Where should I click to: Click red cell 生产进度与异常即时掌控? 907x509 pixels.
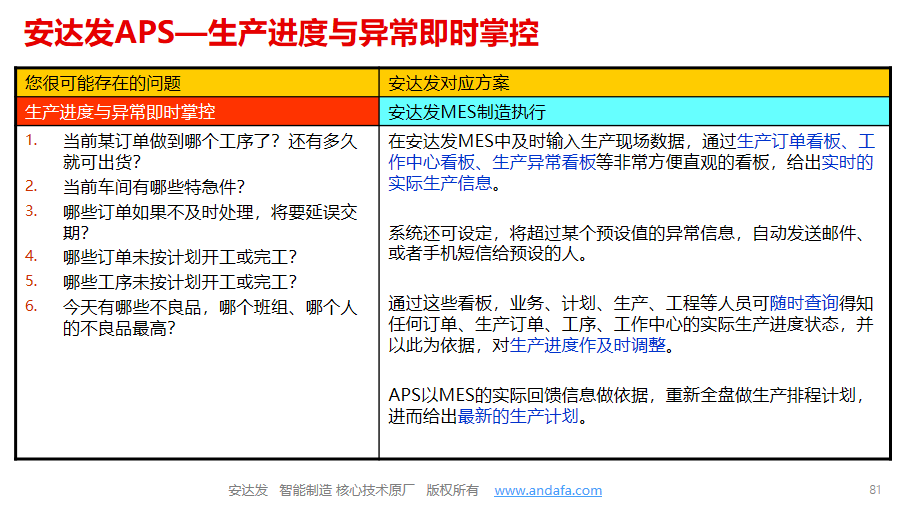pos(198,111)
